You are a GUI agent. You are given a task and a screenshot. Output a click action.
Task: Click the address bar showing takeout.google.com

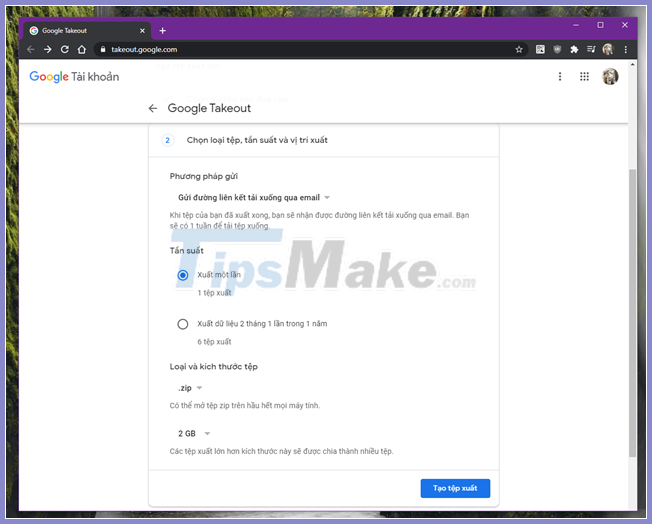pyautogui.click(x=312, y=49)
